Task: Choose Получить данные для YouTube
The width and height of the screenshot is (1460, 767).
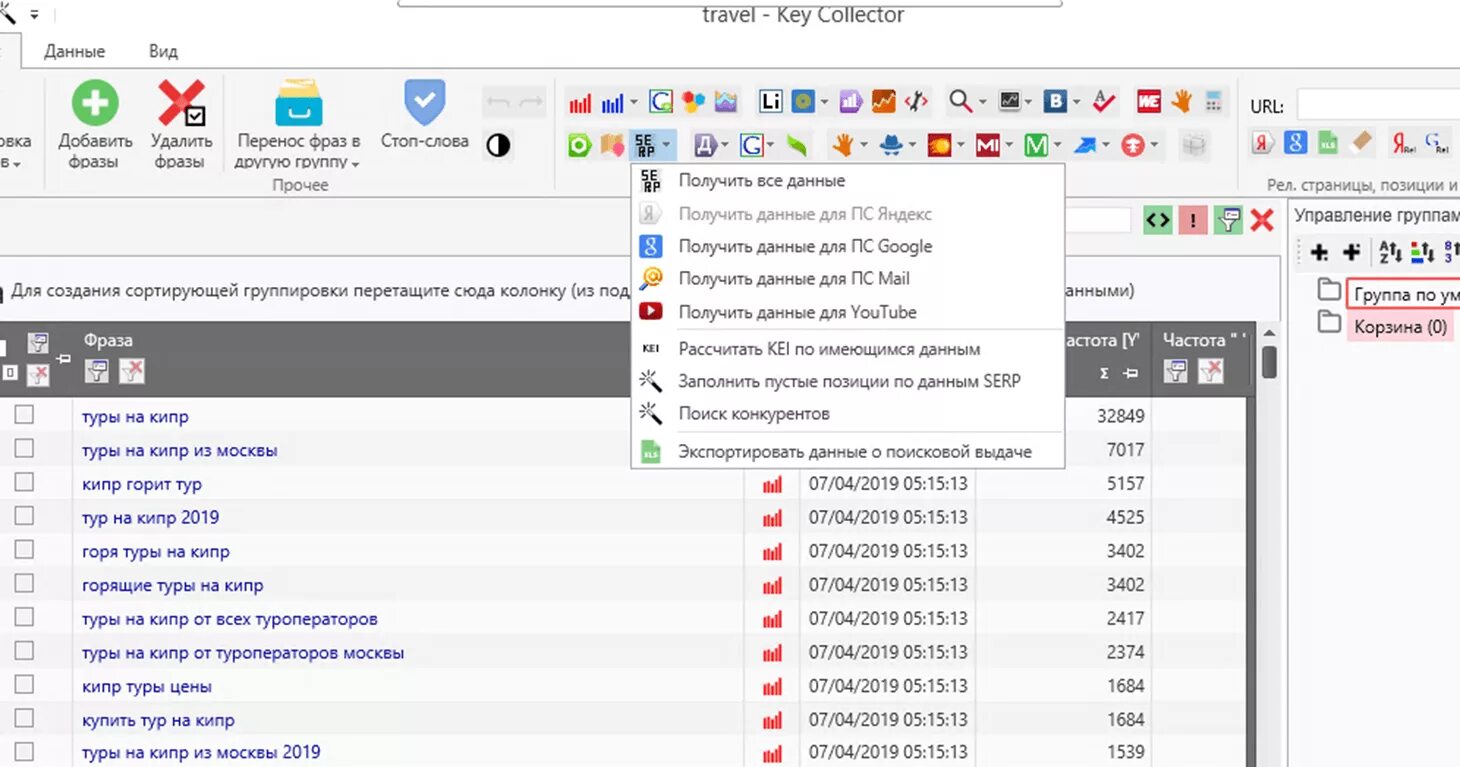Action: pos(797,312)
